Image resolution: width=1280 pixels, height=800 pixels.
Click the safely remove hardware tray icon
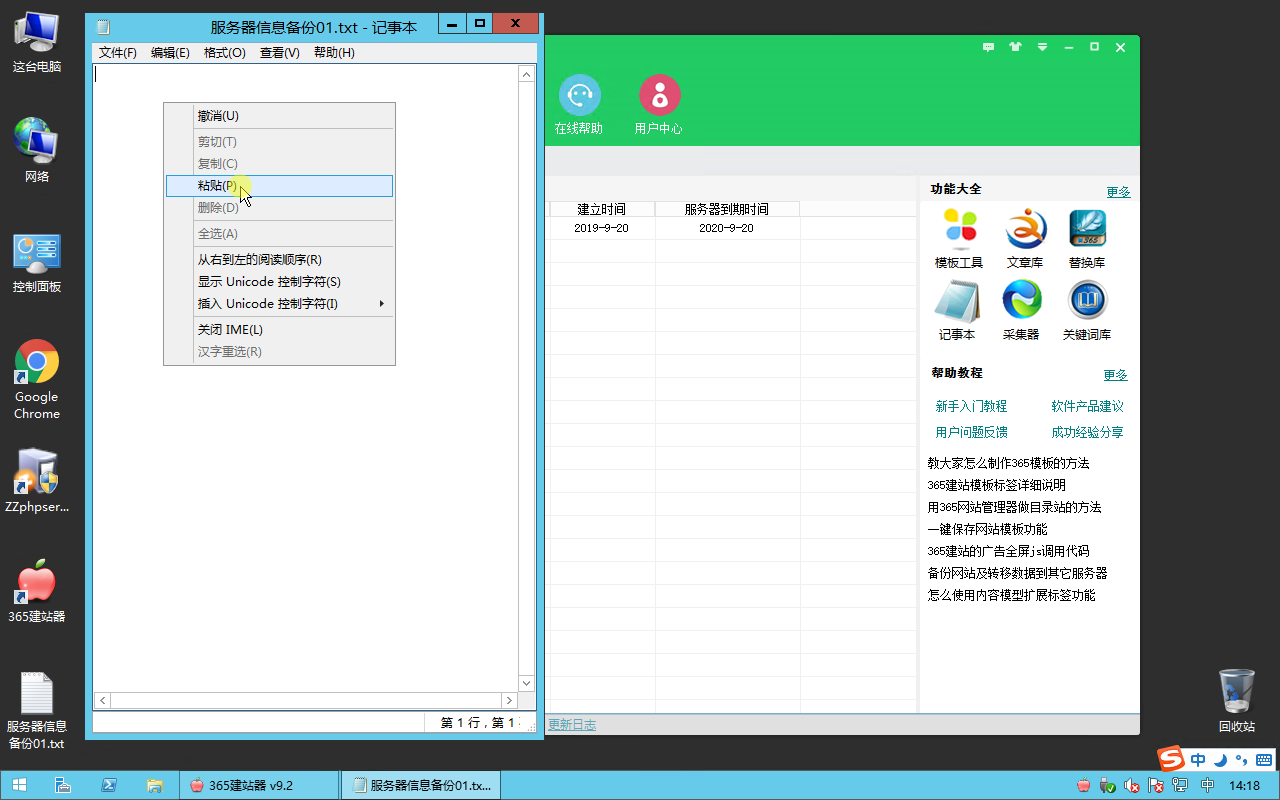pyautogui.click(x=1107, y=786)
